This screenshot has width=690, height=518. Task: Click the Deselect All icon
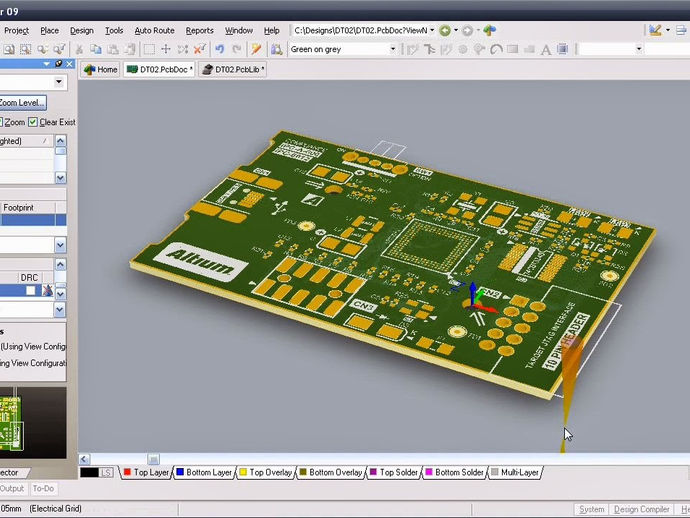coord(183,49)
